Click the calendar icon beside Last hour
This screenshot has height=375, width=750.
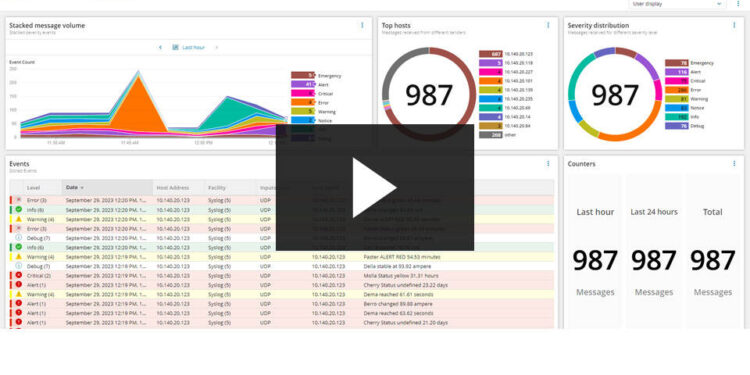pyautogui.click(x=176, y=47)
